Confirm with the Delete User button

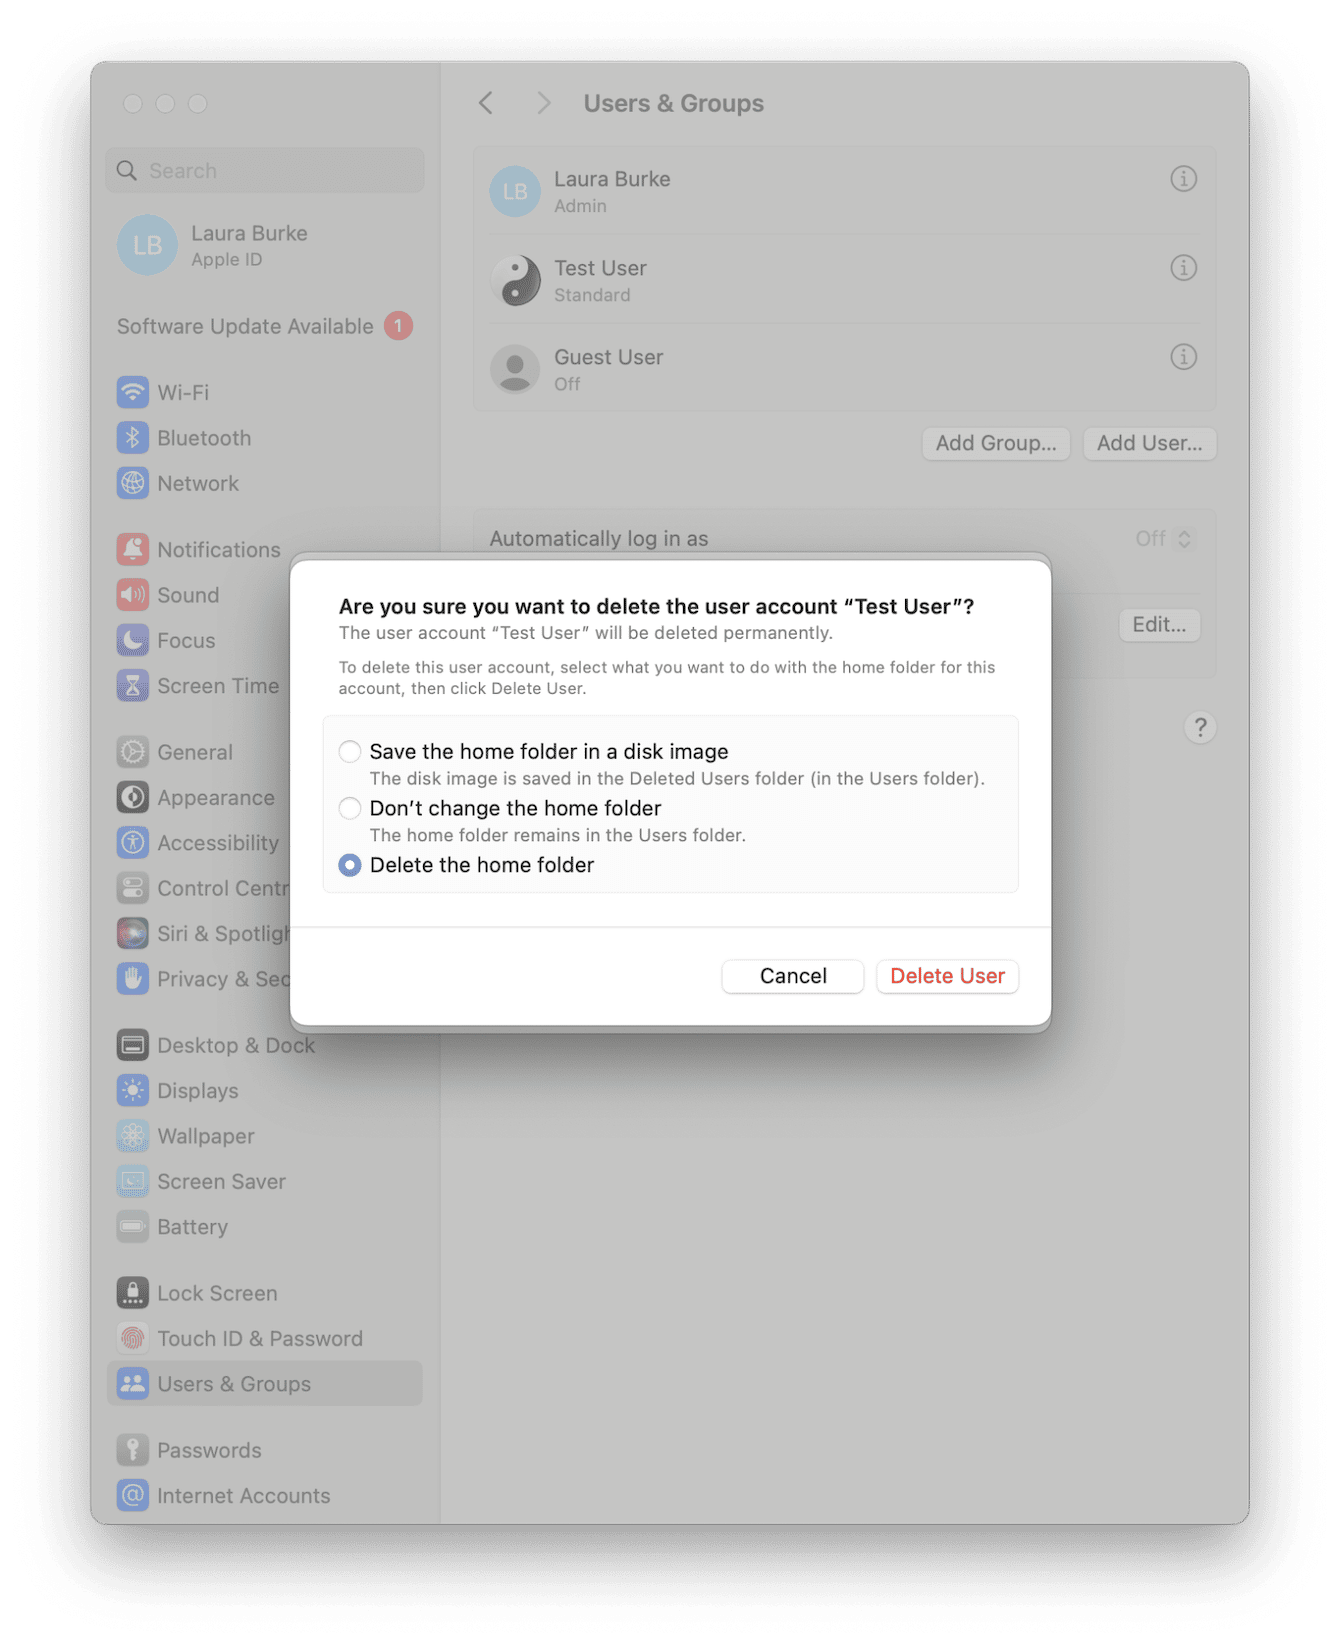(947, 976)
